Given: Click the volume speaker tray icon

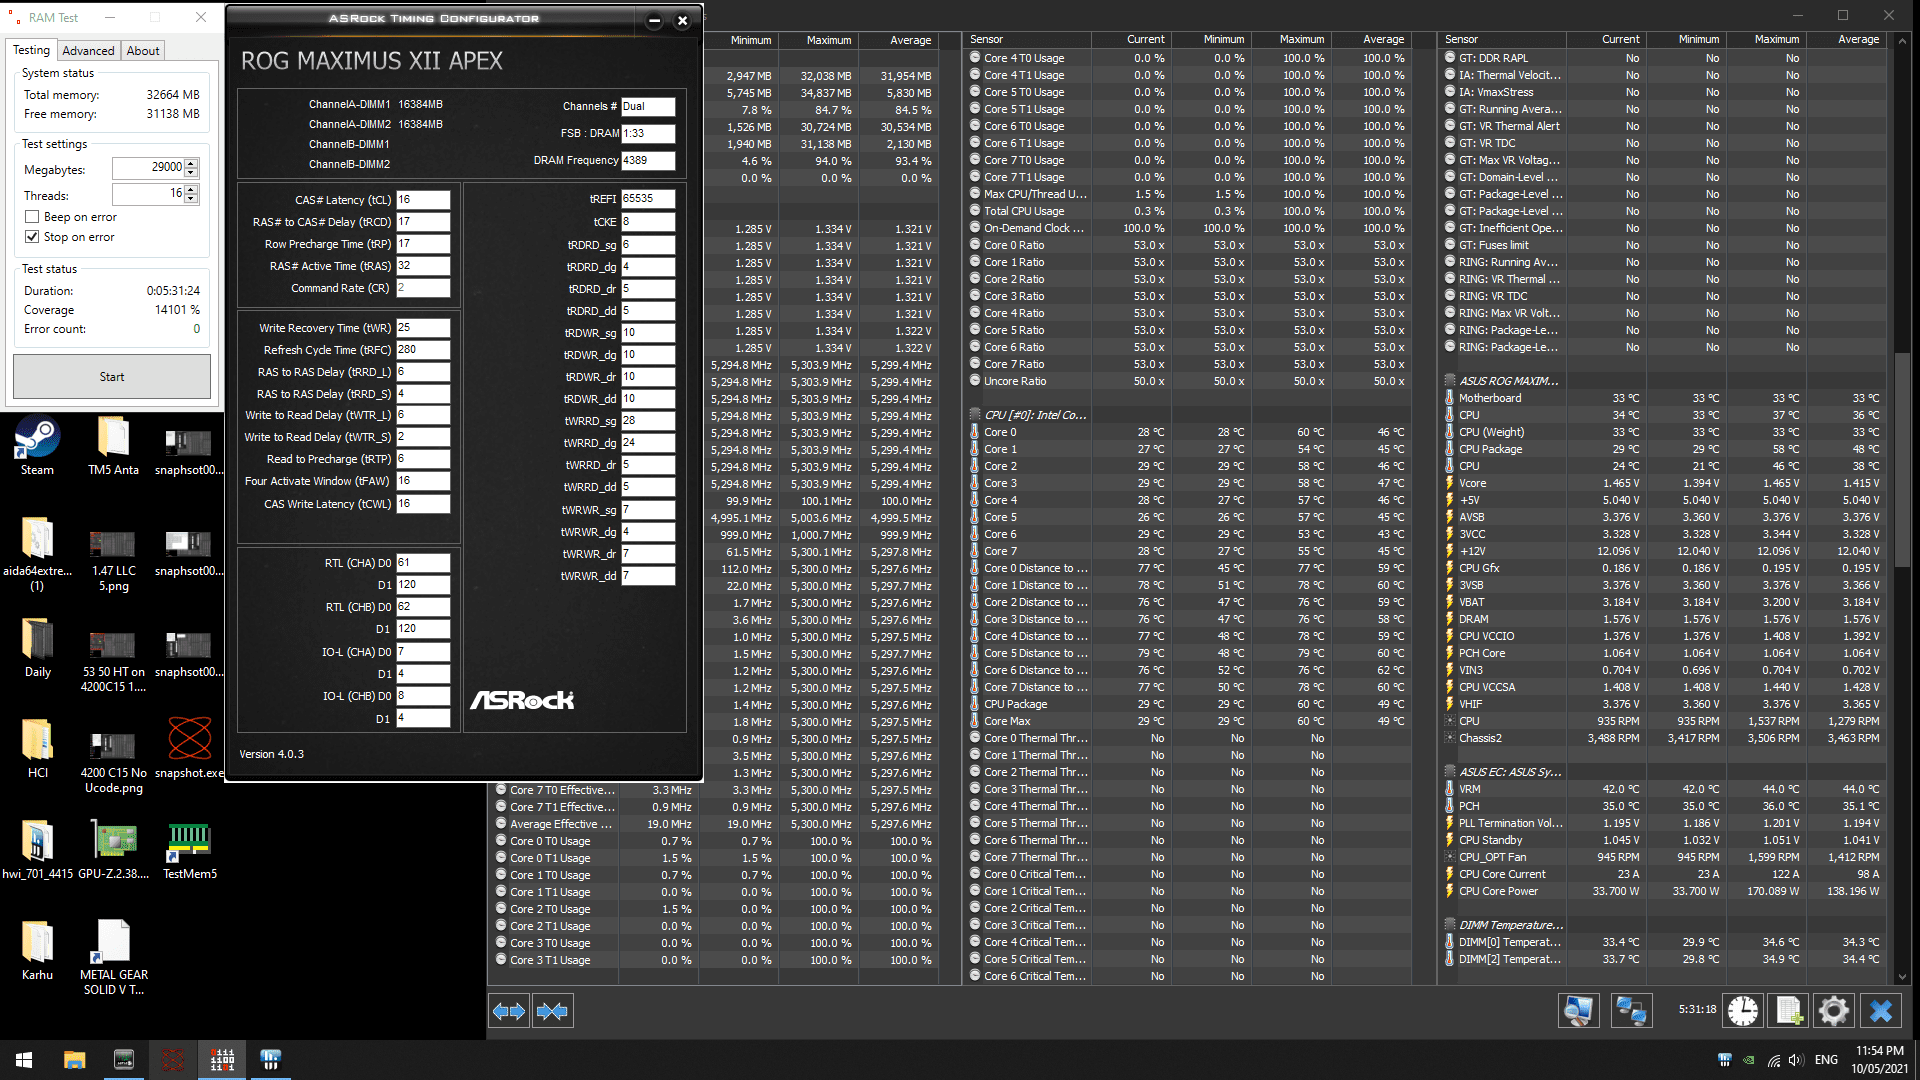Looking at the screenshot, I should click(1795, 1060).
